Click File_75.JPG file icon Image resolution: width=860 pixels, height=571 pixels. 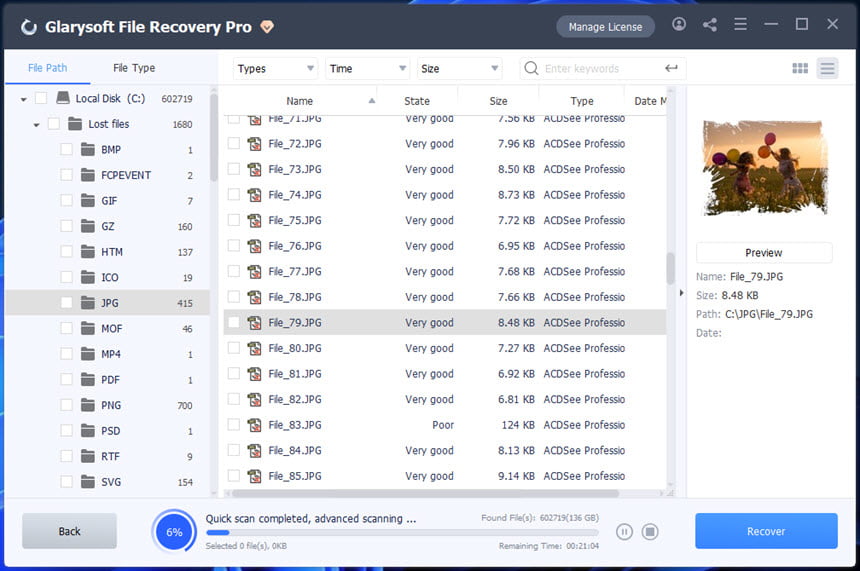[x=254, y=221]
